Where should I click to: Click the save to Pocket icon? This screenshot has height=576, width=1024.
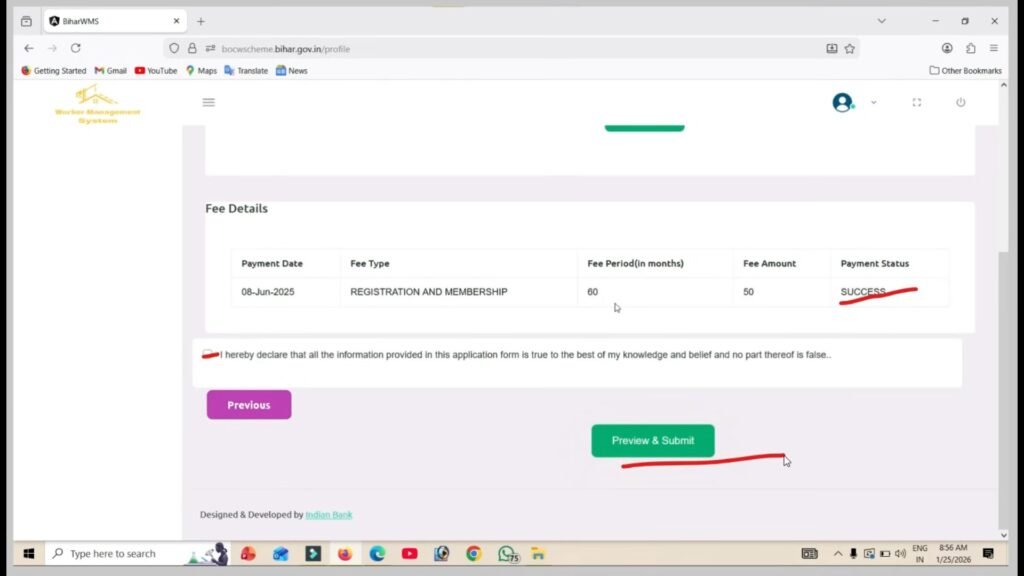click(830, 47)
